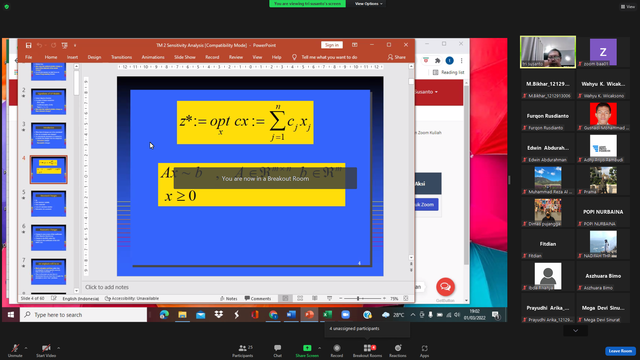Click the Accessibility: Unavailable status entry

click(x=132, y=298)
